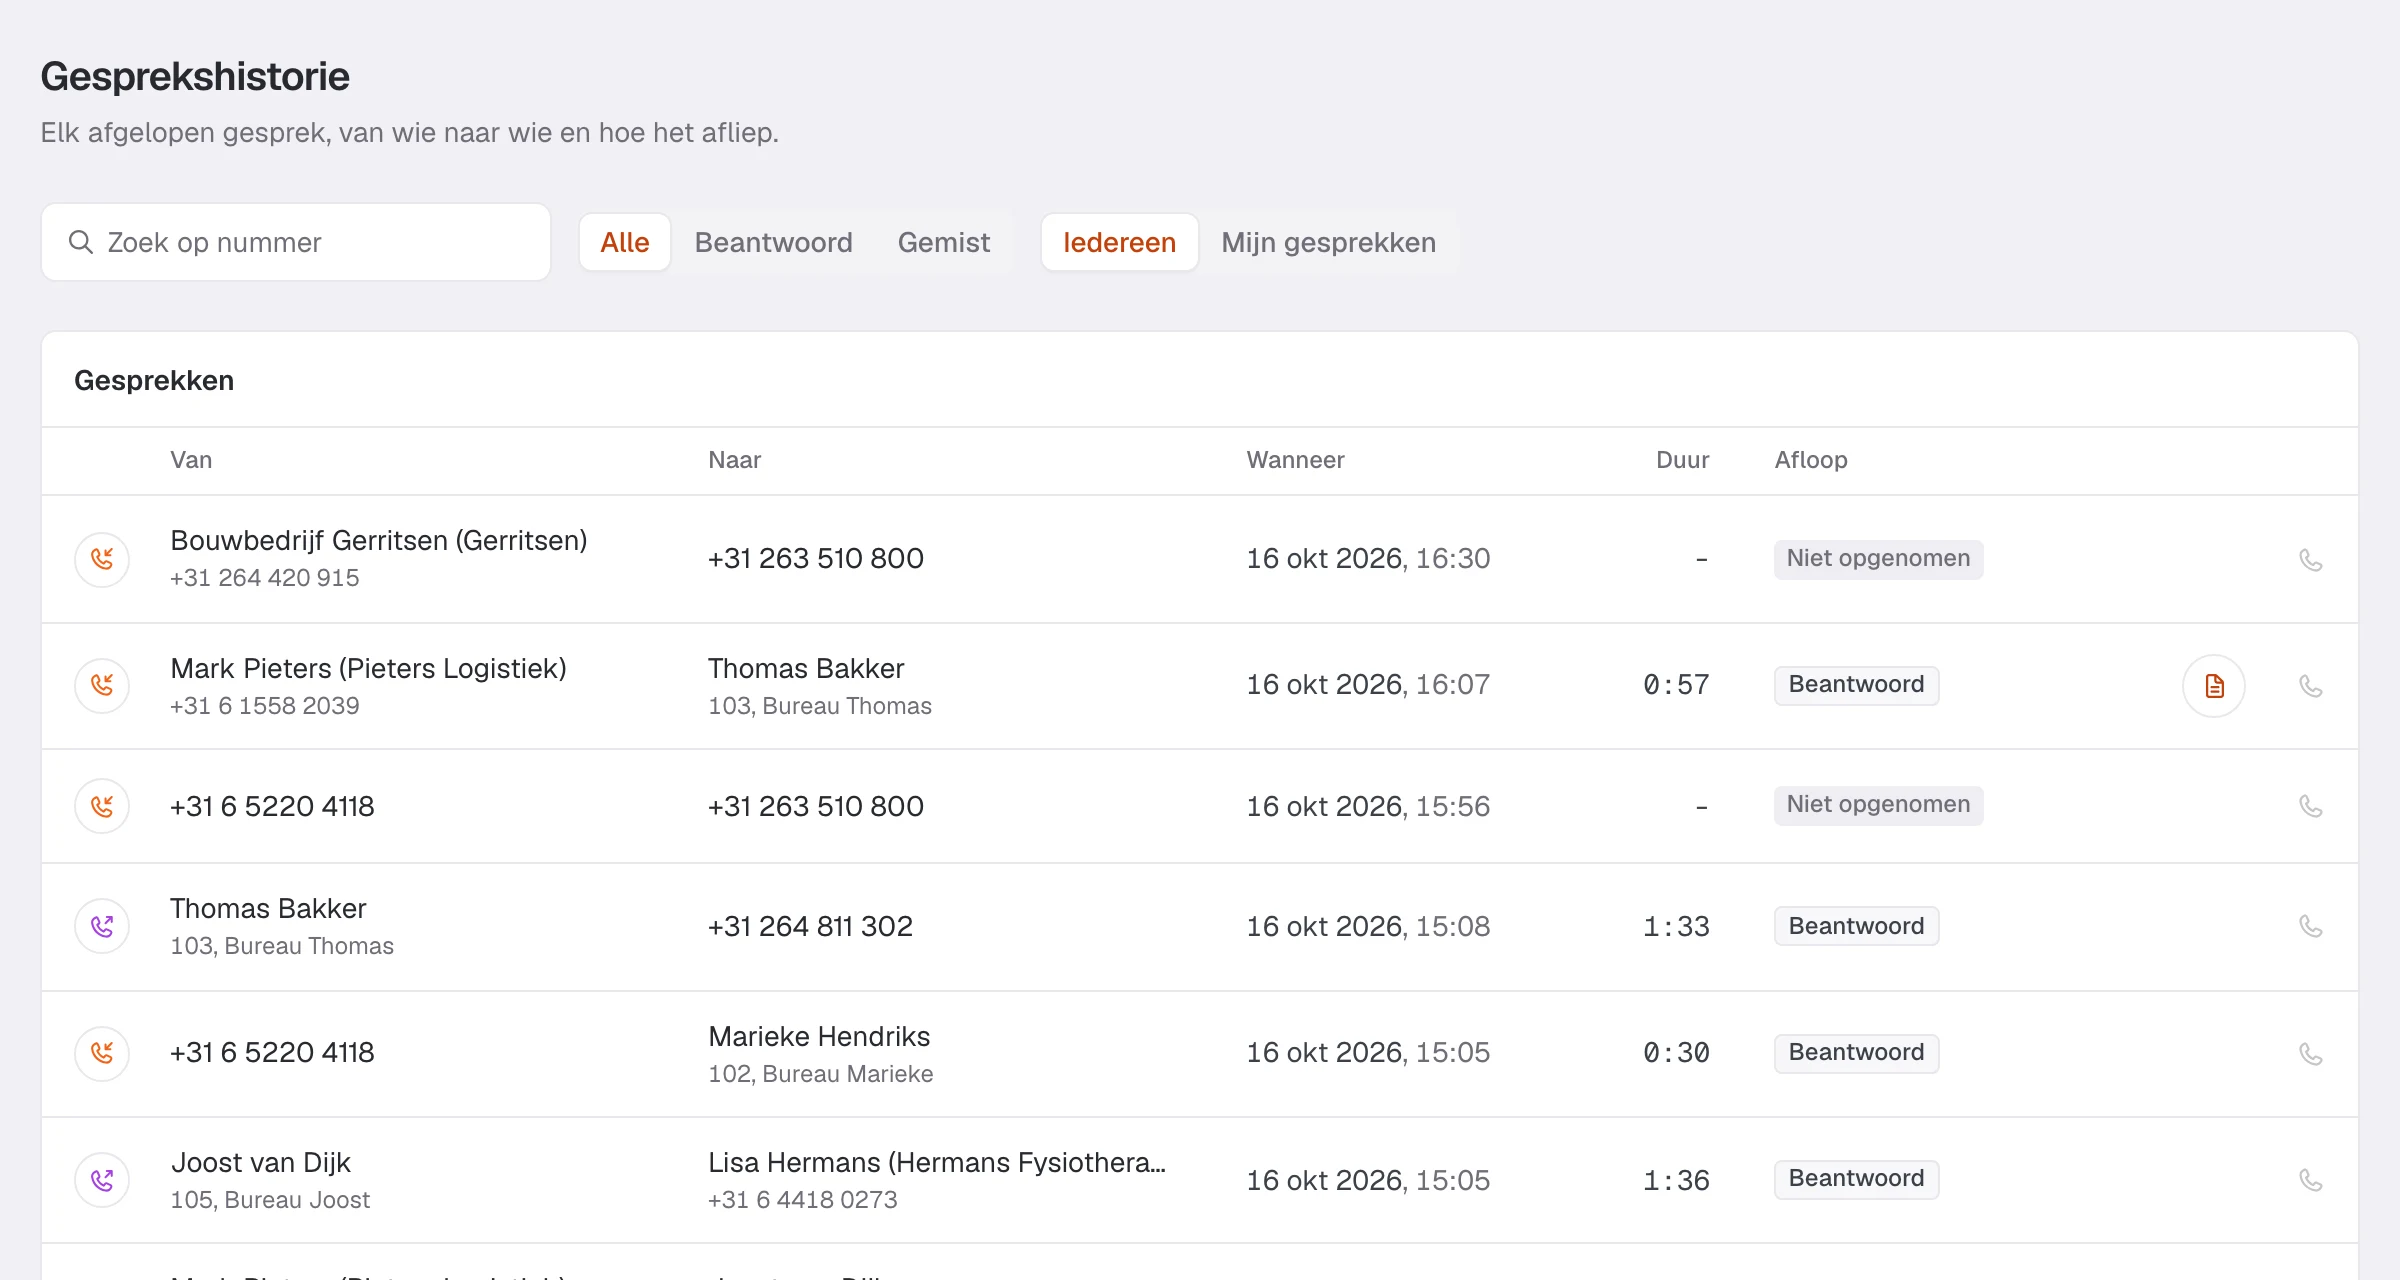The height and width of the screenshot is (1280, 2400).
Task: Click the 0:57 duration value
Action: 1676,685
